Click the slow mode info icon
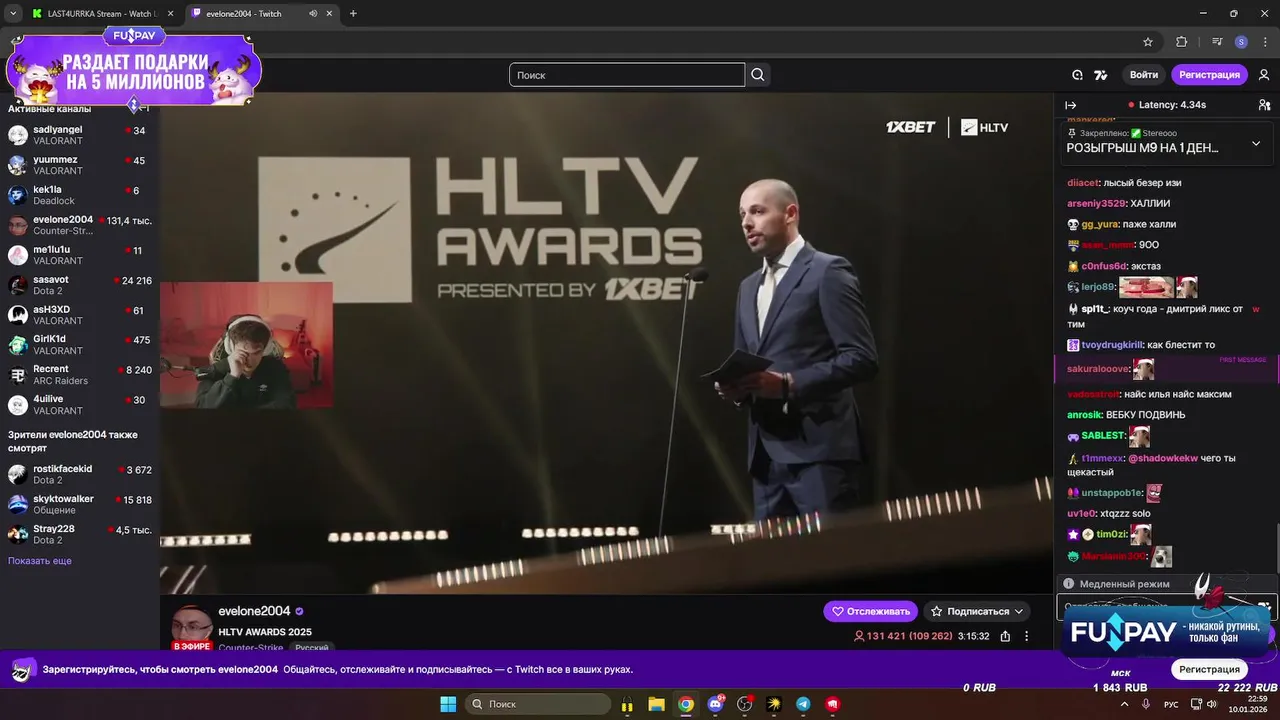 pos(1069,584)
